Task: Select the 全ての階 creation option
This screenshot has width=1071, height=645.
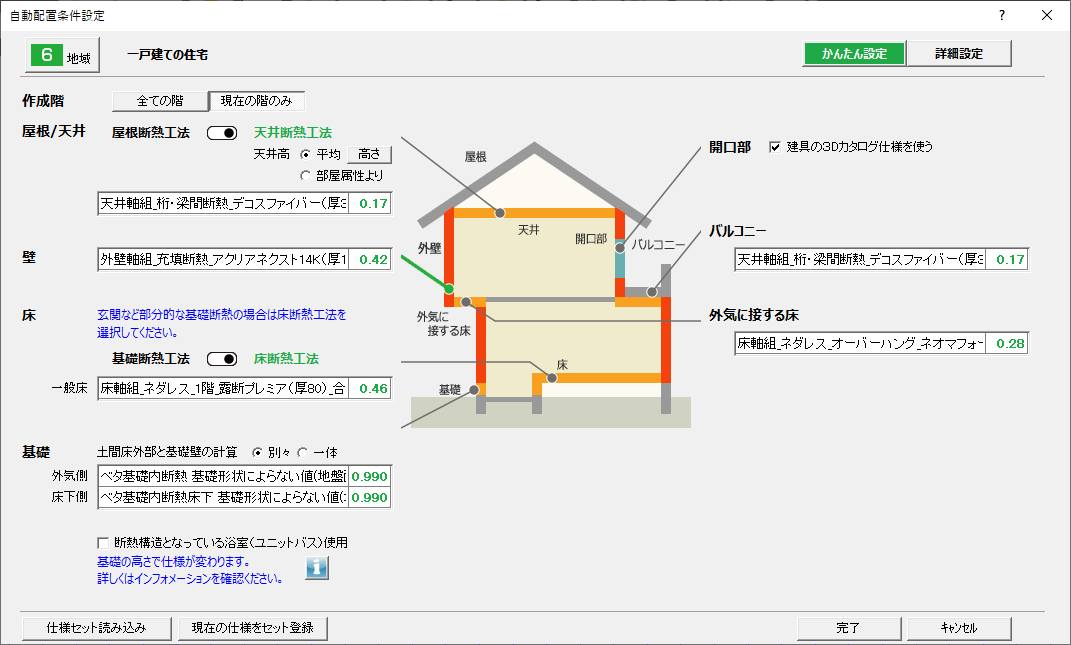Action: tap(162, 100)
